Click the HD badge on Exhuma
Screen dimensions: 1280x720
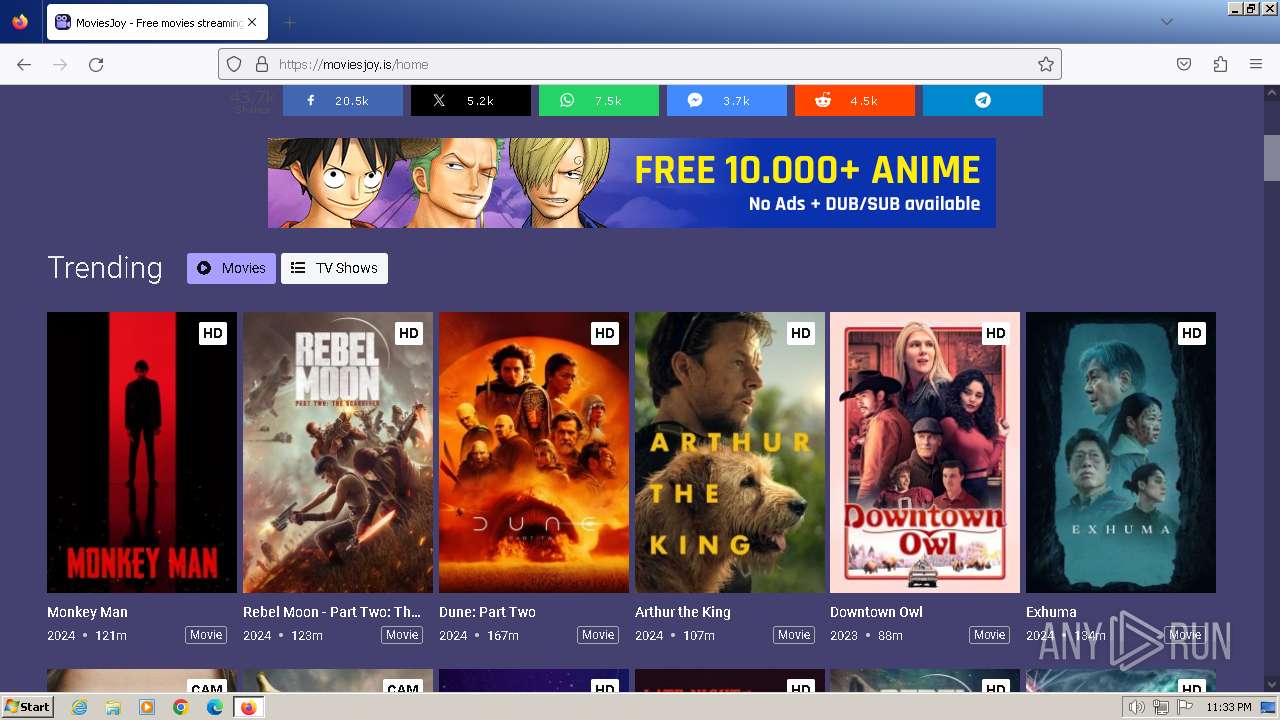tap(1191, 333)
